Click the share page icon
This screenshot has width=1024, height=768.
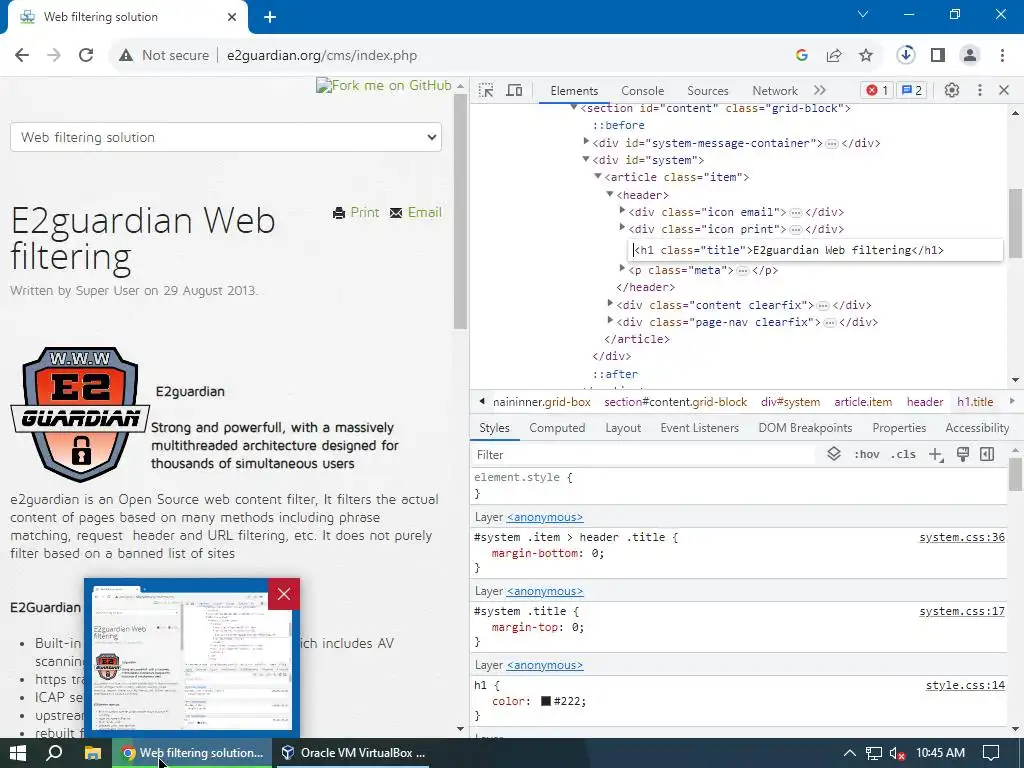[834, 56]
